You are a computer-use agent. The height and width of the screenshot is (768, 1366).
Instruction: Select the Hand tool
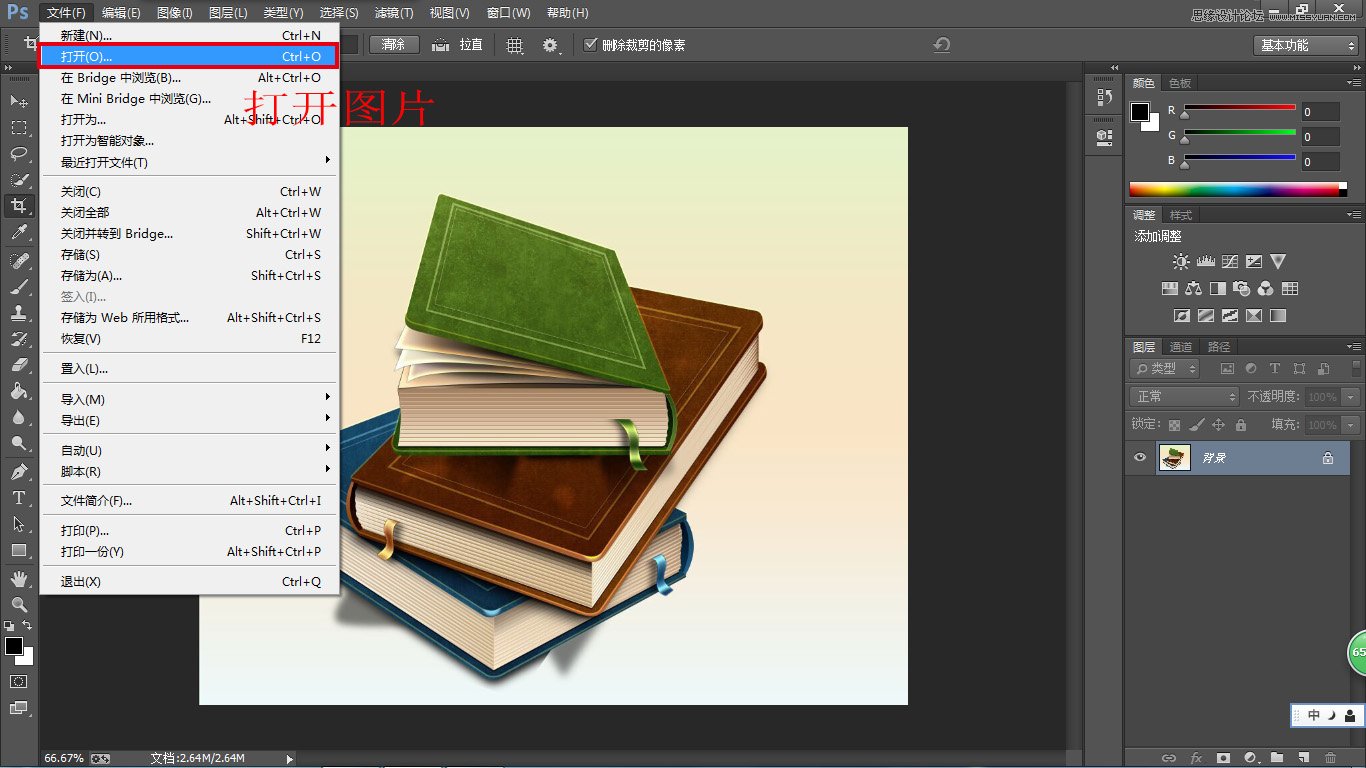click(19, 579)
